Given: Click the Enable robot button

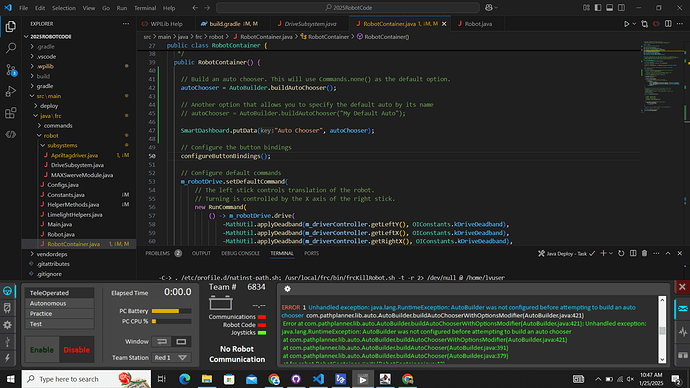Looking at the screenshot, I should point(42,350).
